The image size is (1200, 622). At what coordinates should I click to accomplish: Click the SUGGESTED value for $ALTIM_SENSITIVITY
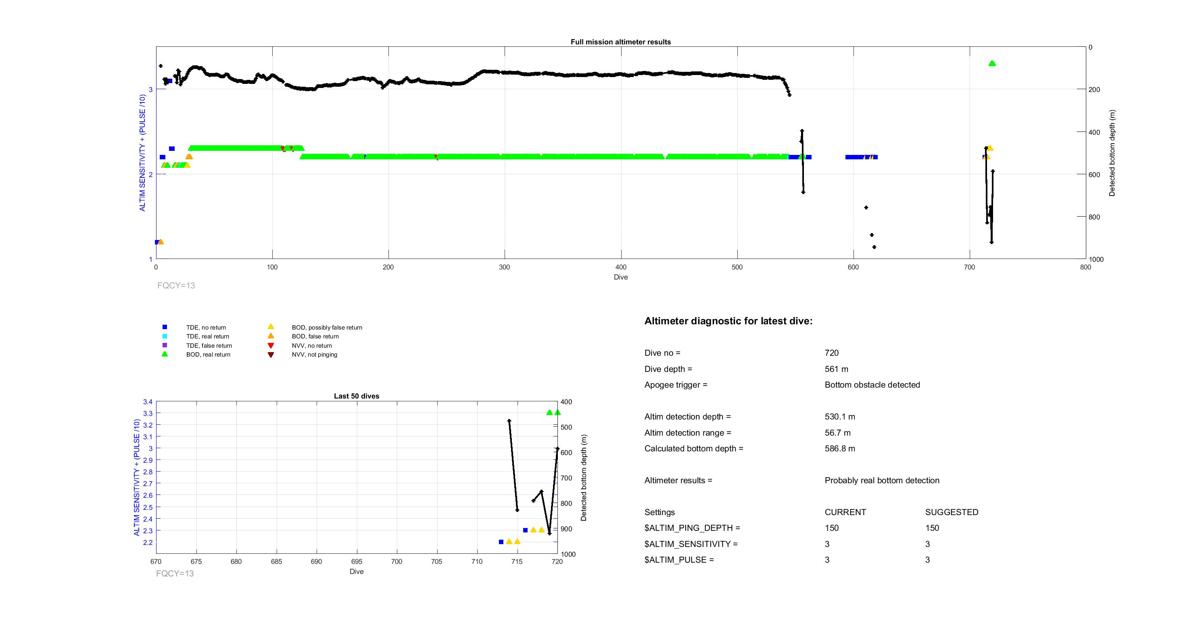click(928, 544)
